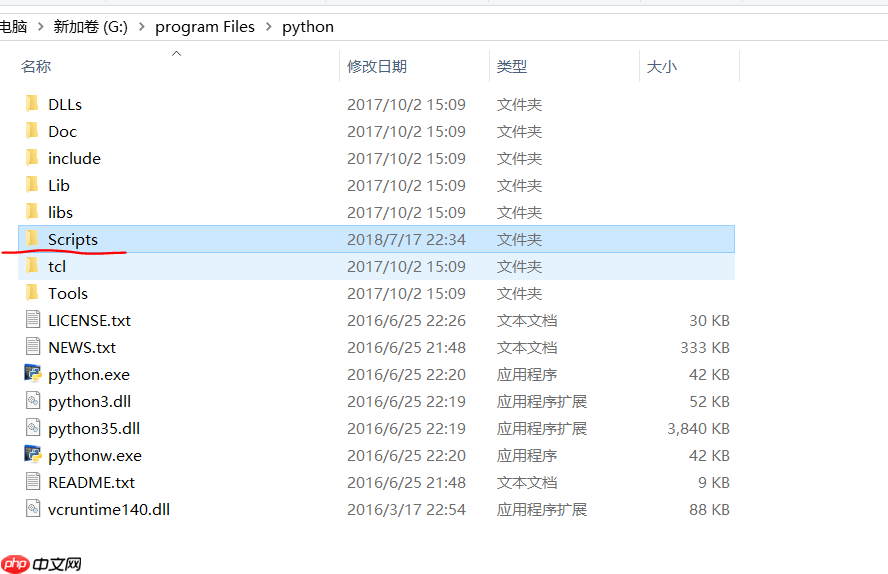
Task: Select the Scripts folder name
Action: click(x=73, y=239)
